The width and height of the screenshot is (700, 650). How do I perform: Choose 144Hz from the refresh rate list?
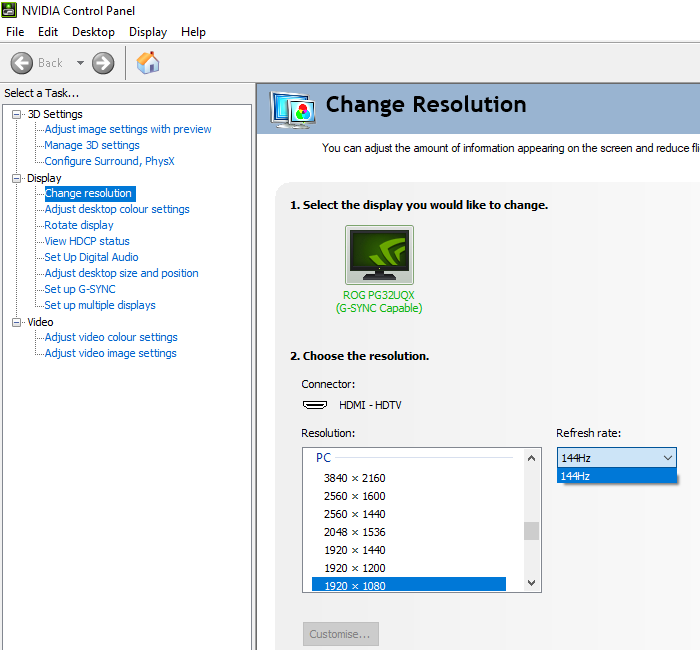[617, 476]
